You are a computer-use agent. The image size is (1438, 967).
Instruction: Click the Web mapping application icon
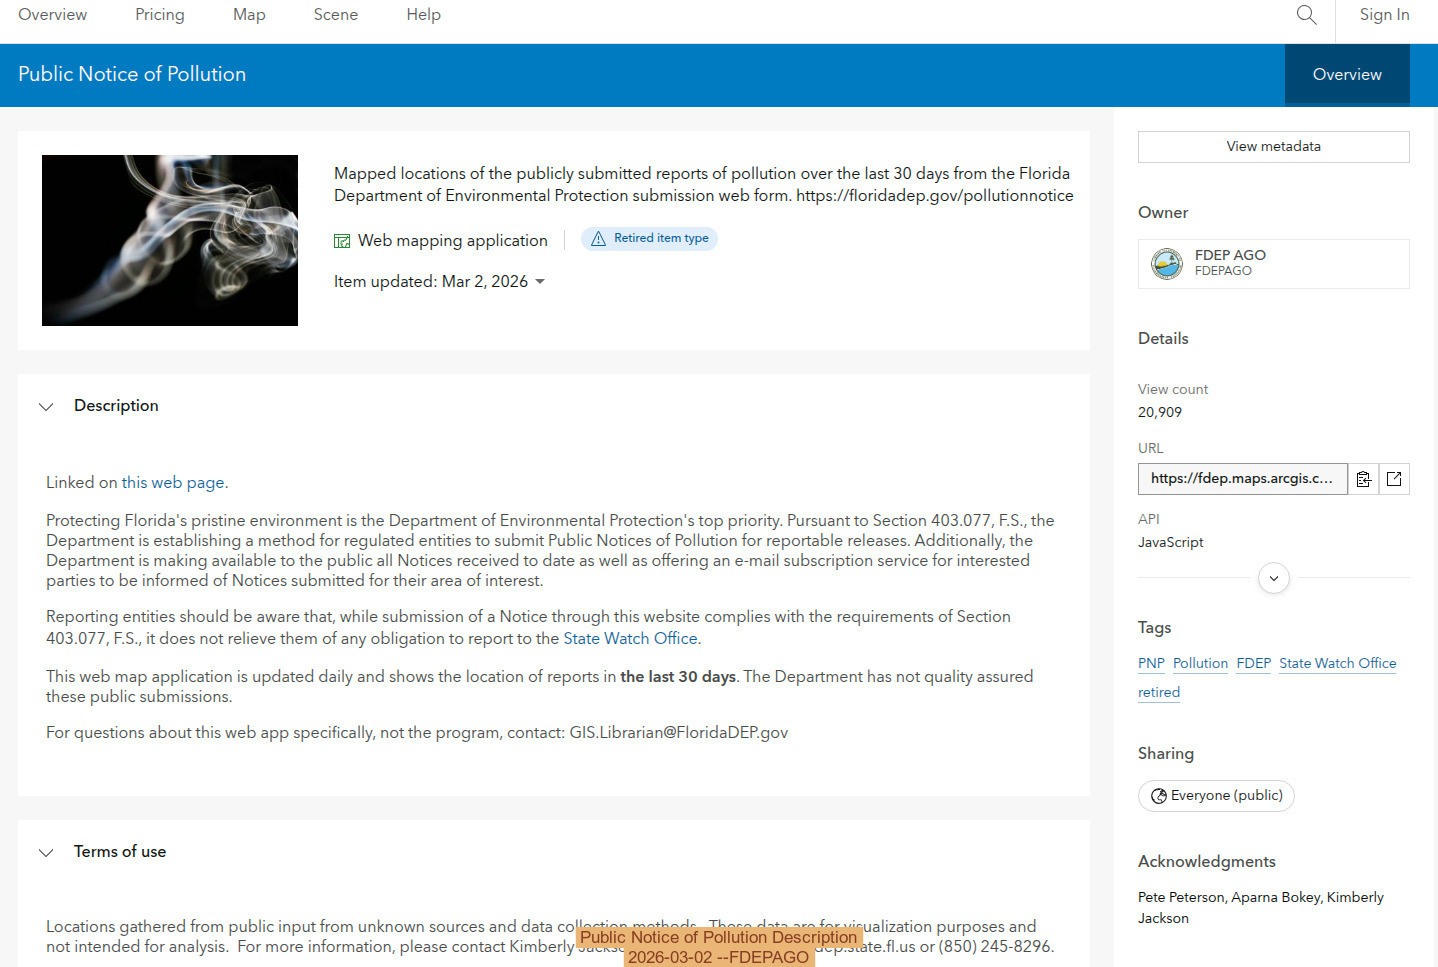pos(342,241)
